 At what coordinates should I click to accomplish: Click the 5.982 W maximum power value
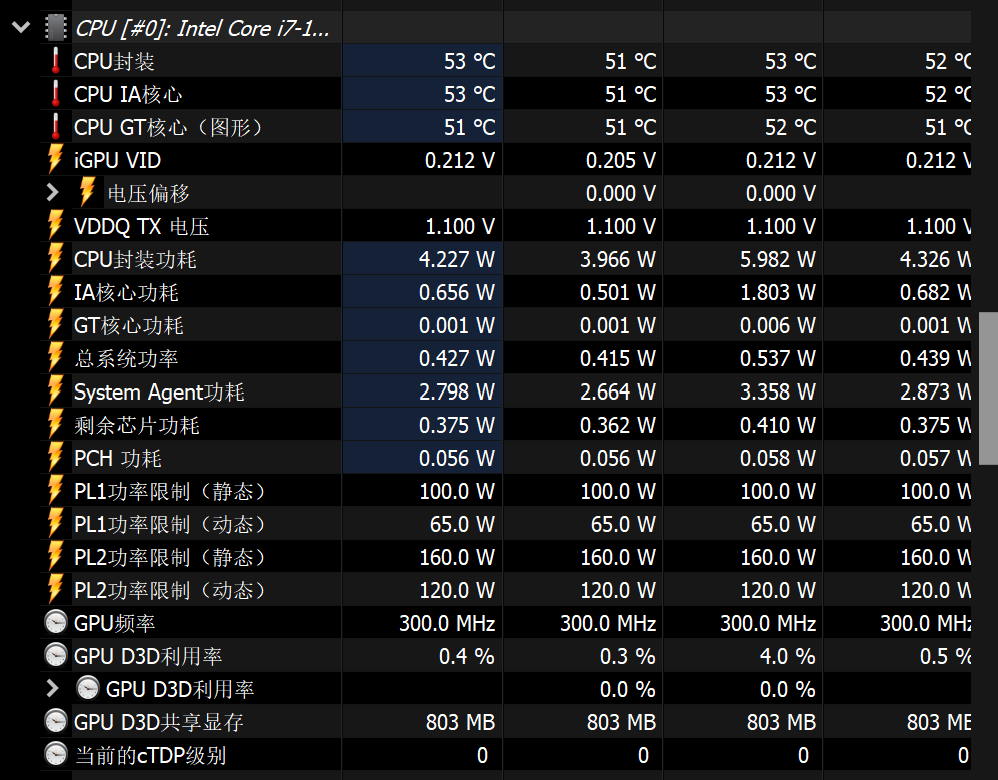pos(777,260)
